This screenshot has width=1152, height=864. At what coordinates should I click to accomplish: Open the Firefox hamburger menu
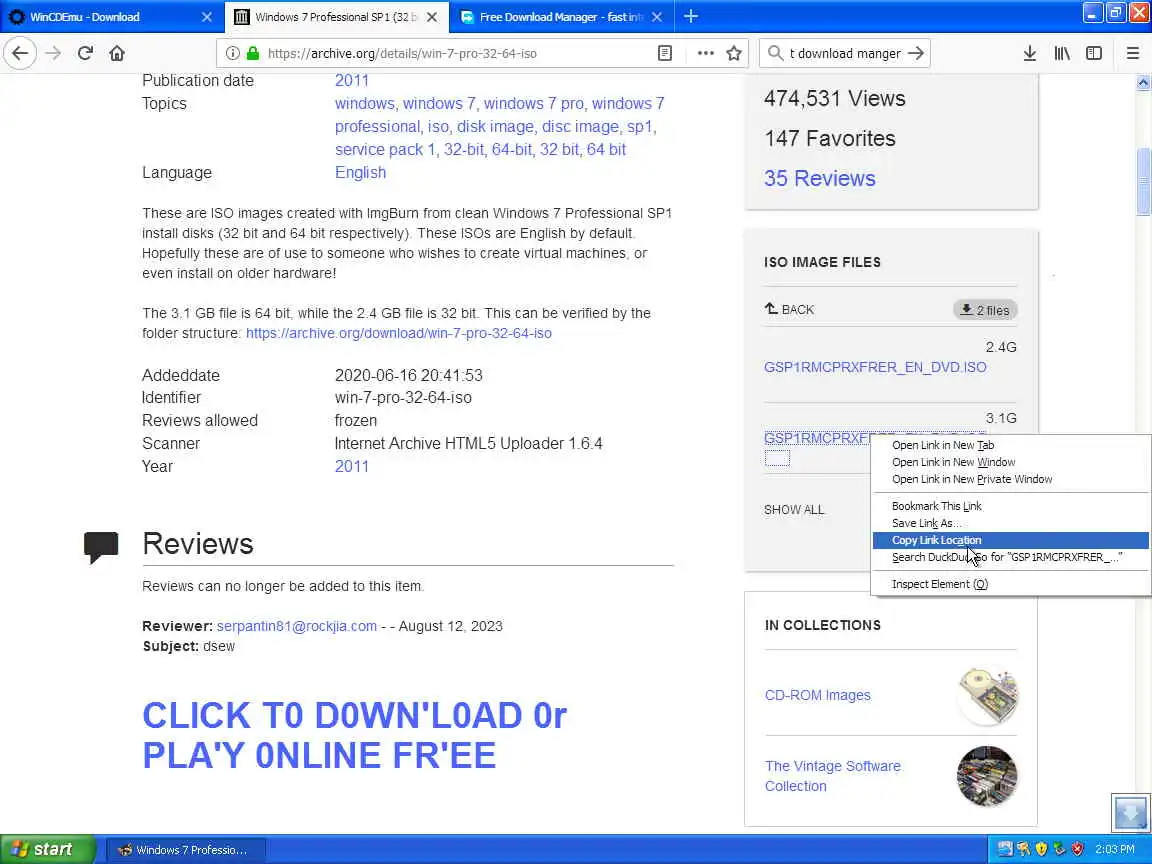(x=1132, y=53)
